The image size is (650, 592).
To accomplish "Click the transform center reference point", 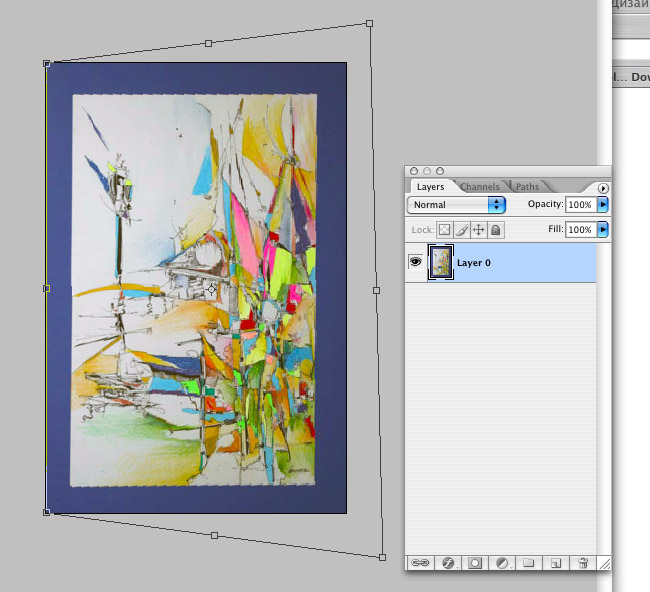I will [211, 289].
